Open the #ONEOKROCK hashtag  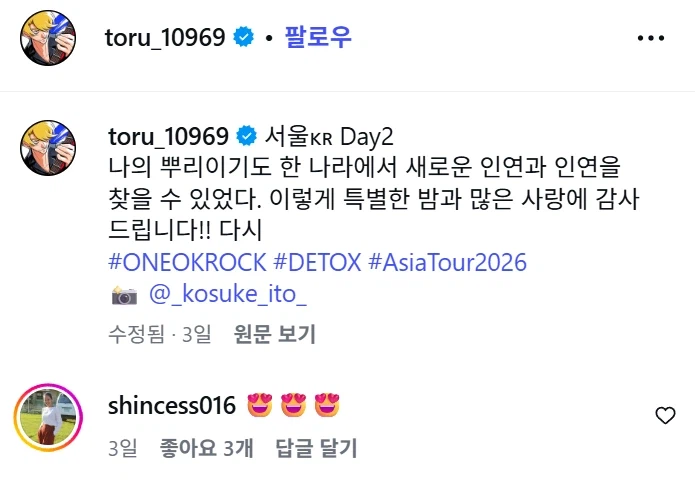pos(186,264)
